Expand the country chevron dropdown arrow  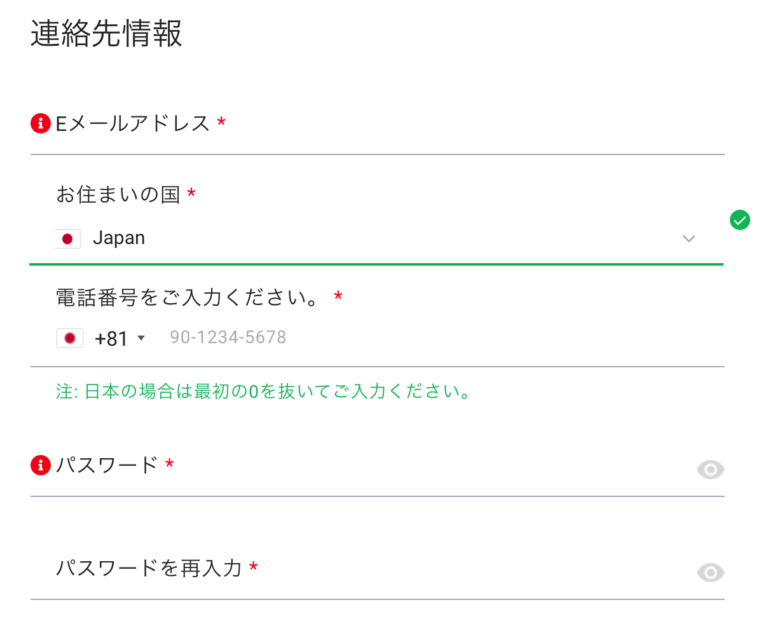(688, 238)
